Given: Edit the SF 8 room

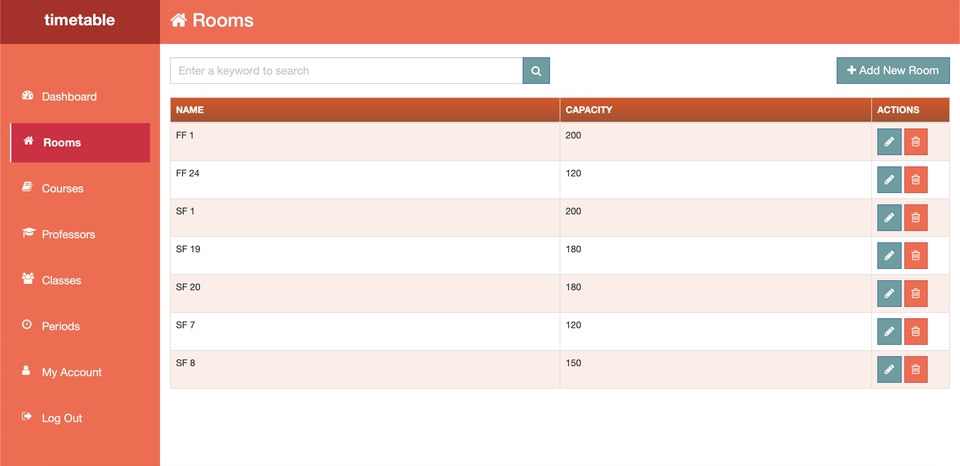Looking at the screenshot, I should 889,369.
